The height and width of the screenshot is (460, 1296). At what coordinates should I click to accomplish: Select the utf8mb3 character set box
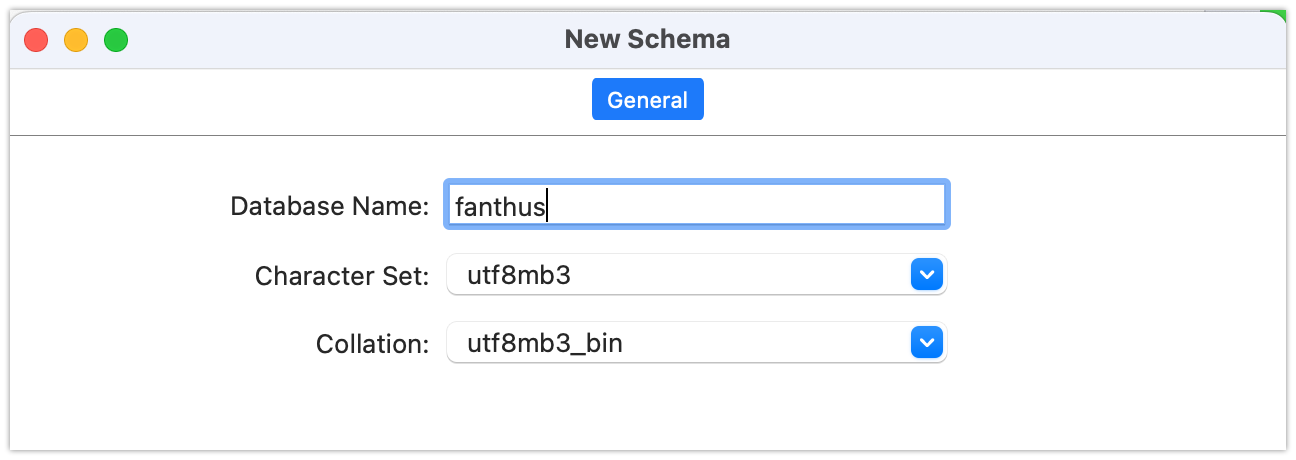pos(678,275)
